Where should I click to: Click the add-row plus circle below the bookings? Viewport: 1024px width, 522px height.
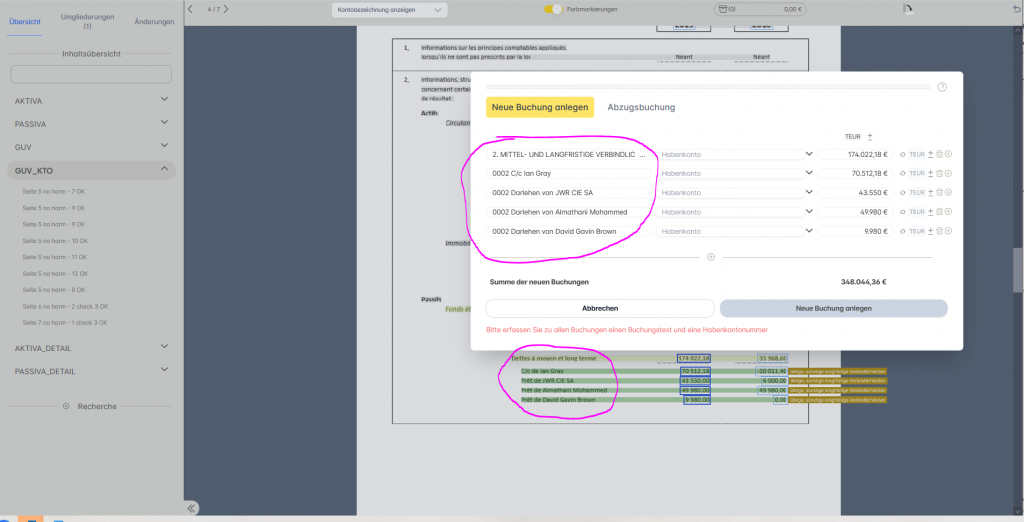711,257
